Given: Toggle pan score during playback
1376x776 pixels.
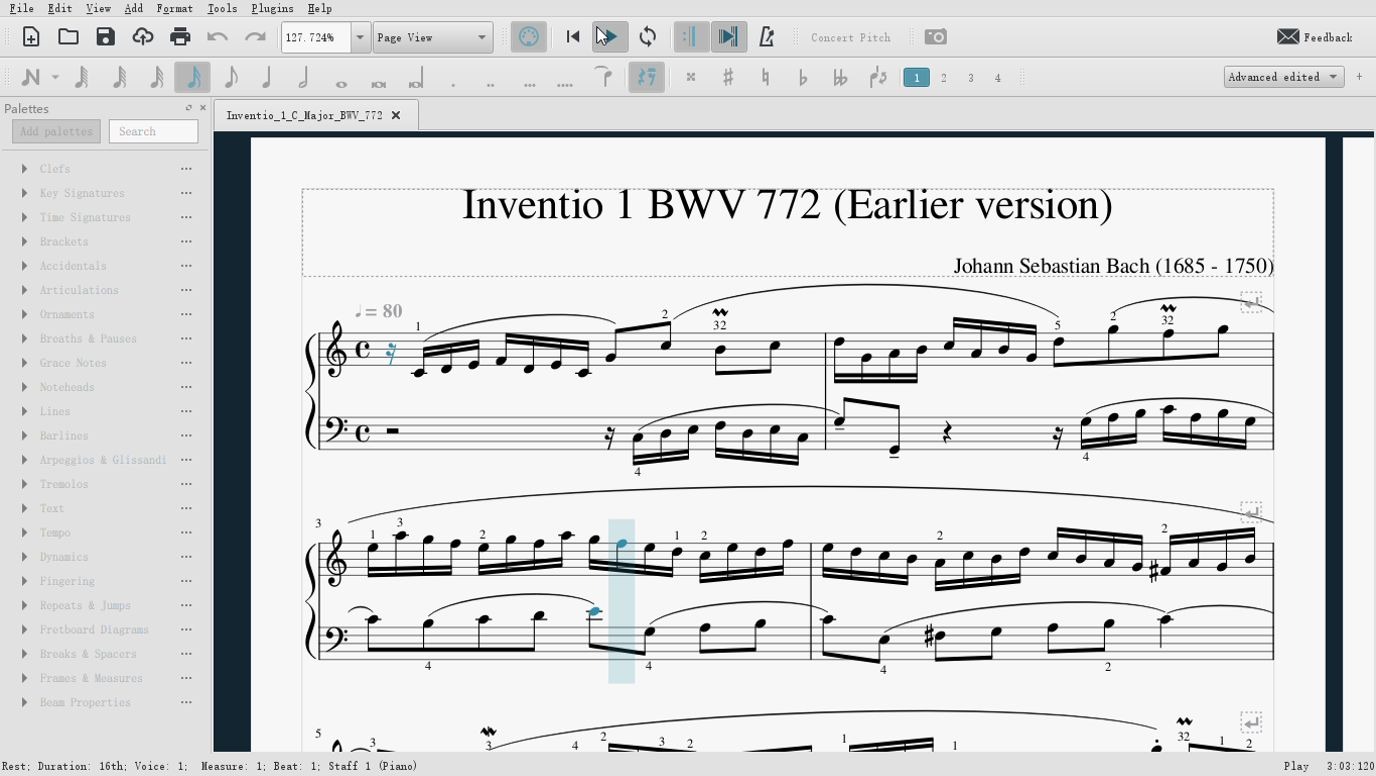Looking at the screenshot, I should (x=729, y=37).
